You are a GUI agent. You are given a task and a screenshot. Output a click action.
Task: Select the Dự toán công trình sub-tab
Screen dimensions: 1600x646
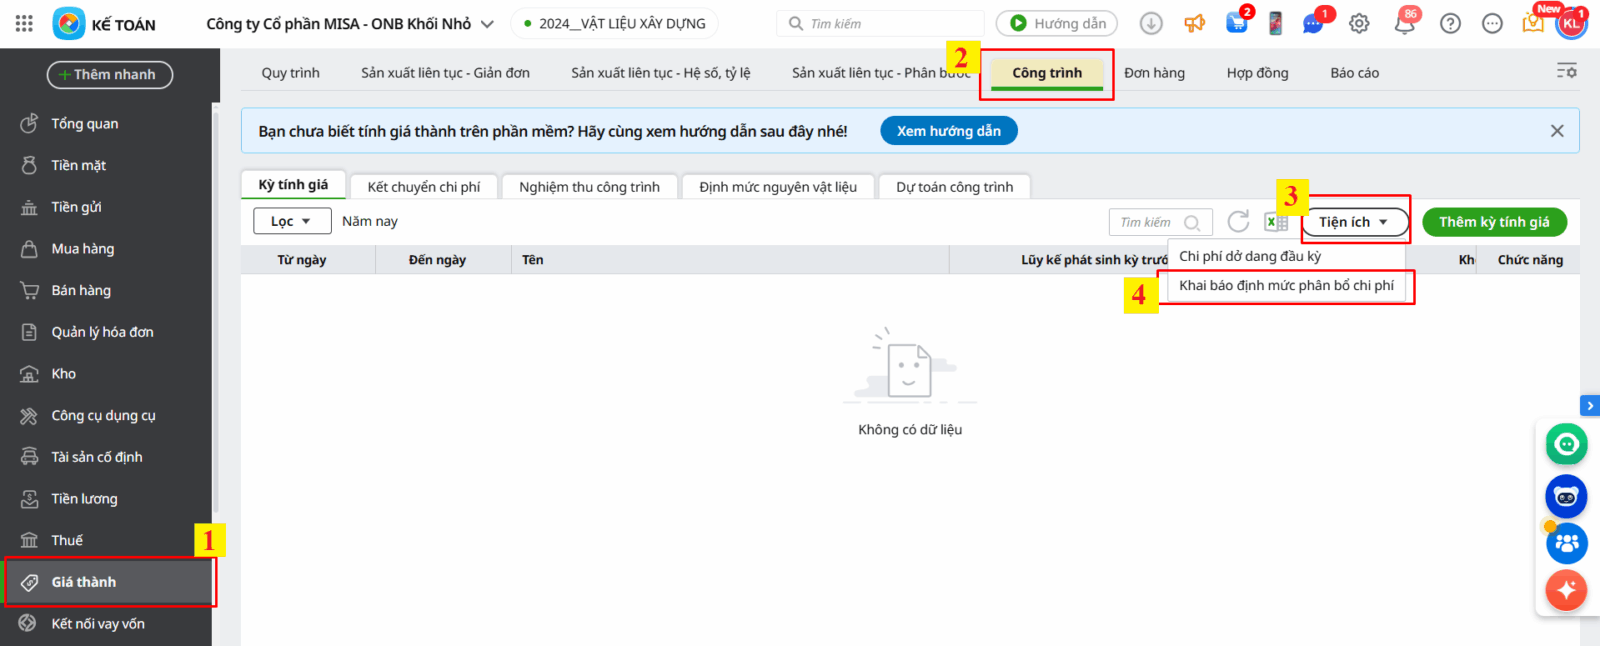click(x=955, y=187)
